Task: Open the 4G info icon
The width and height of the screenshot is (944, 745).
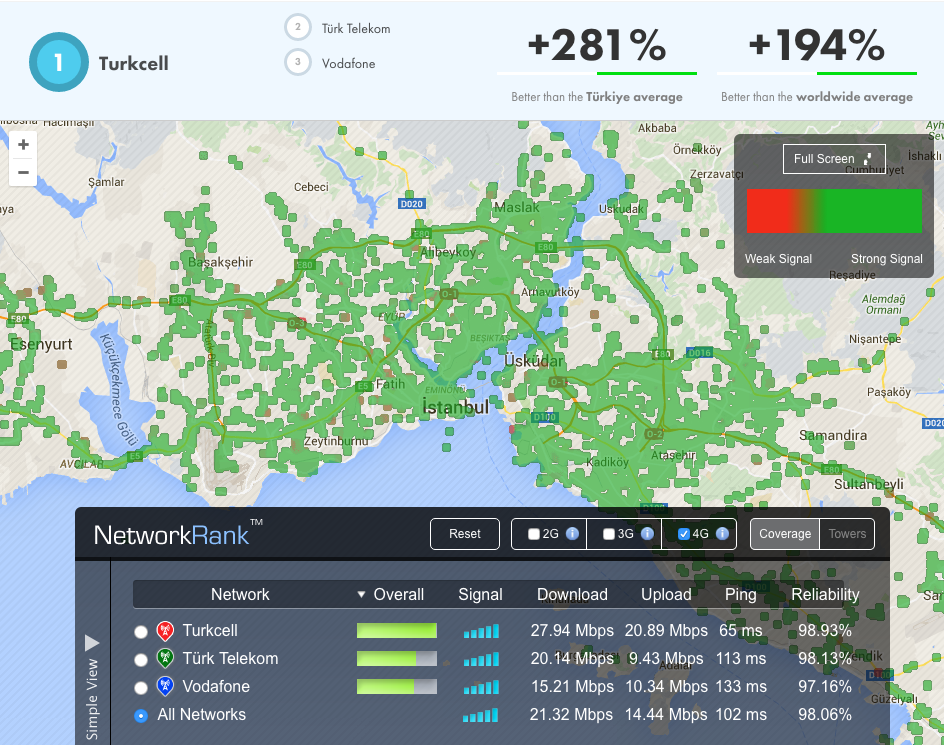Action: (x=722, y=534)
